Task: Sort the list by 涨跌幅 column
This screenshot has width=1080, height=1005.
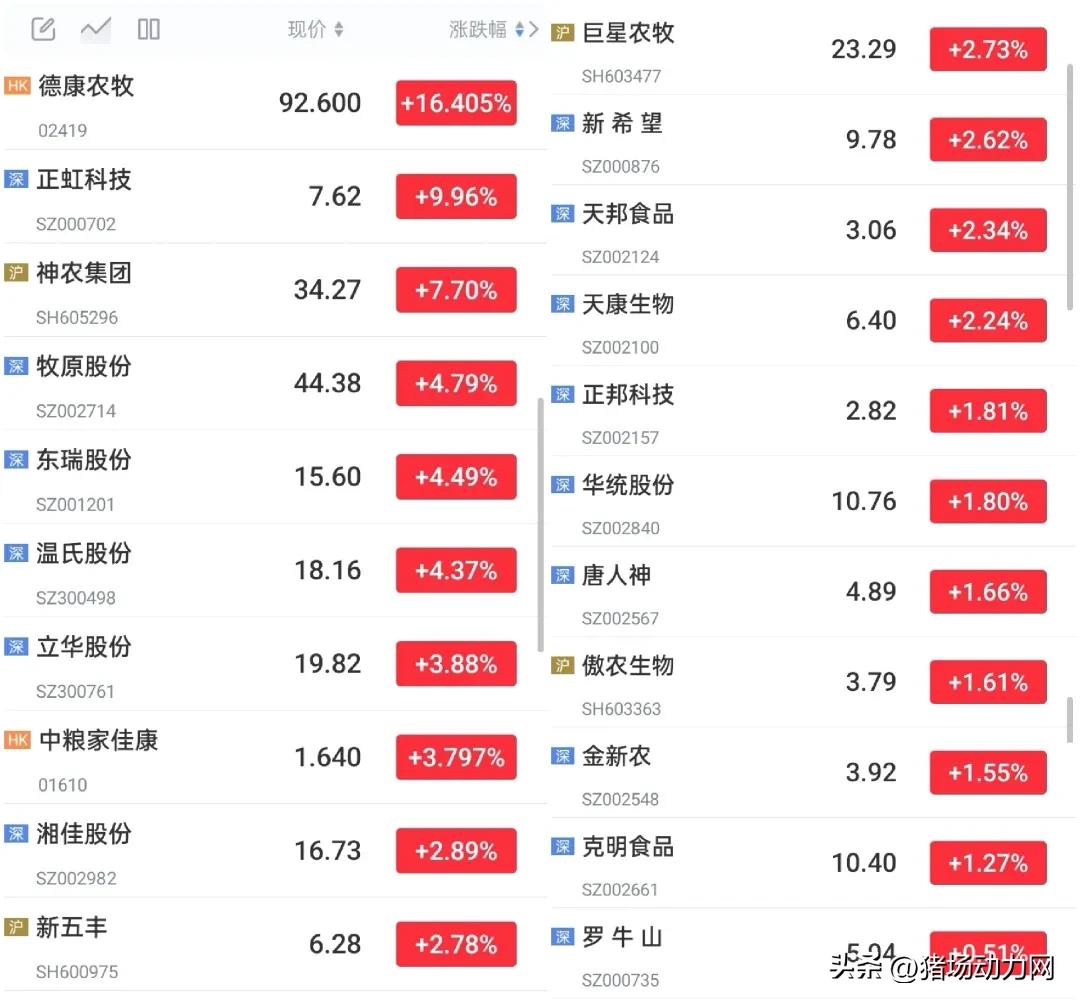Action: (x=486, y=30)
